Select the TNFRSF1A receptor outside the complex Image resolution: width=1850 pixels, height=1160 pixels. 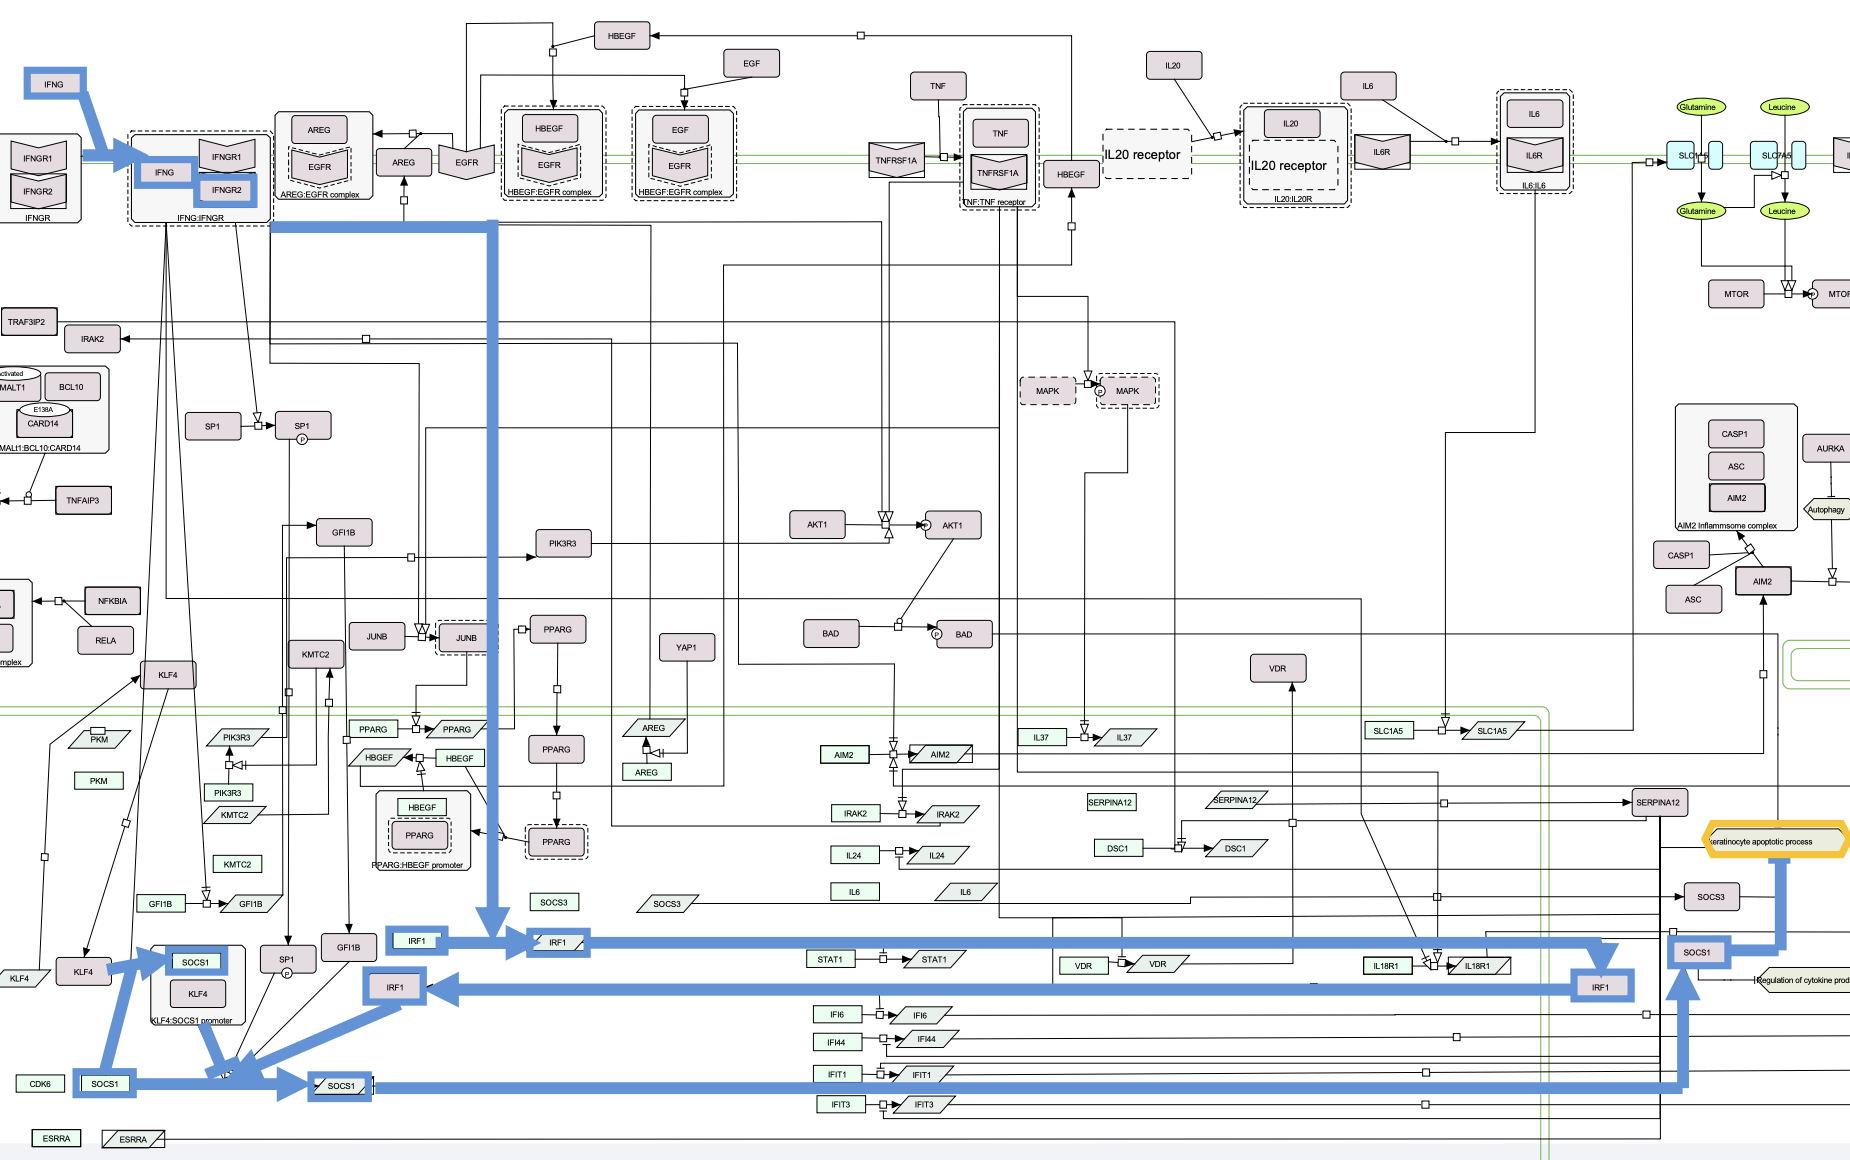(896, 160)
